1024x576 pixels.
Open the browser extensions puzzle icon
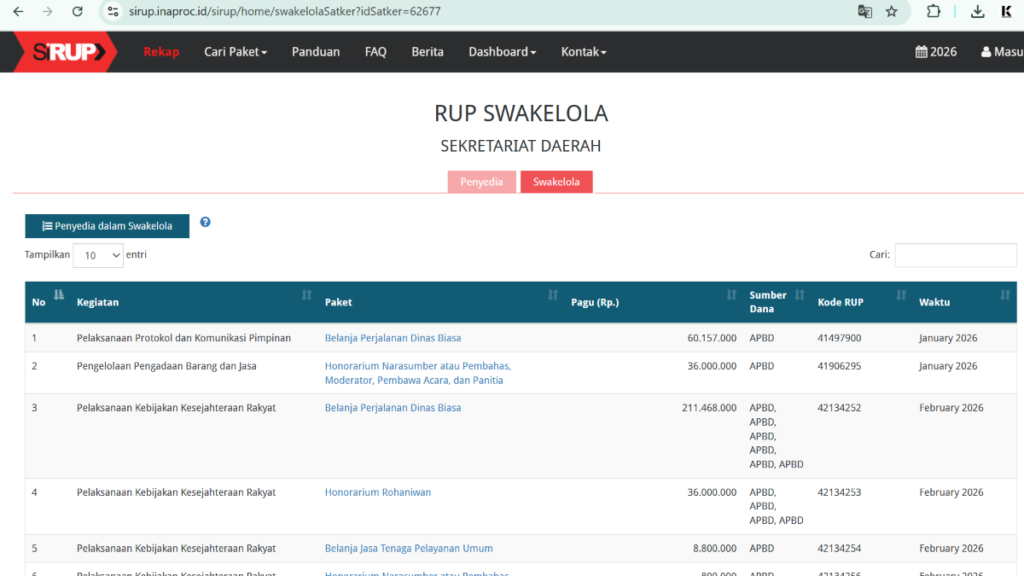coord(933,12)
